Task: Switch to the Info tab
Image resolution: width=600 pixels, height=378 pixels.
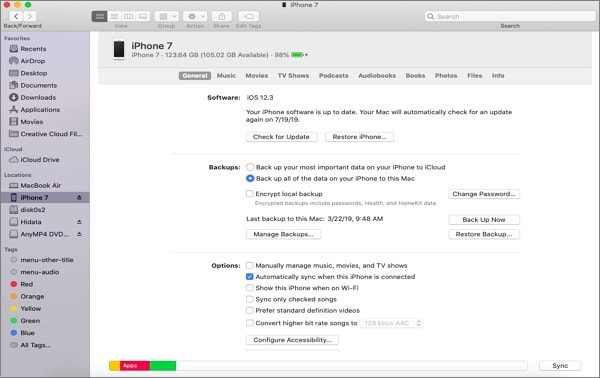Action: click(498, 76)
